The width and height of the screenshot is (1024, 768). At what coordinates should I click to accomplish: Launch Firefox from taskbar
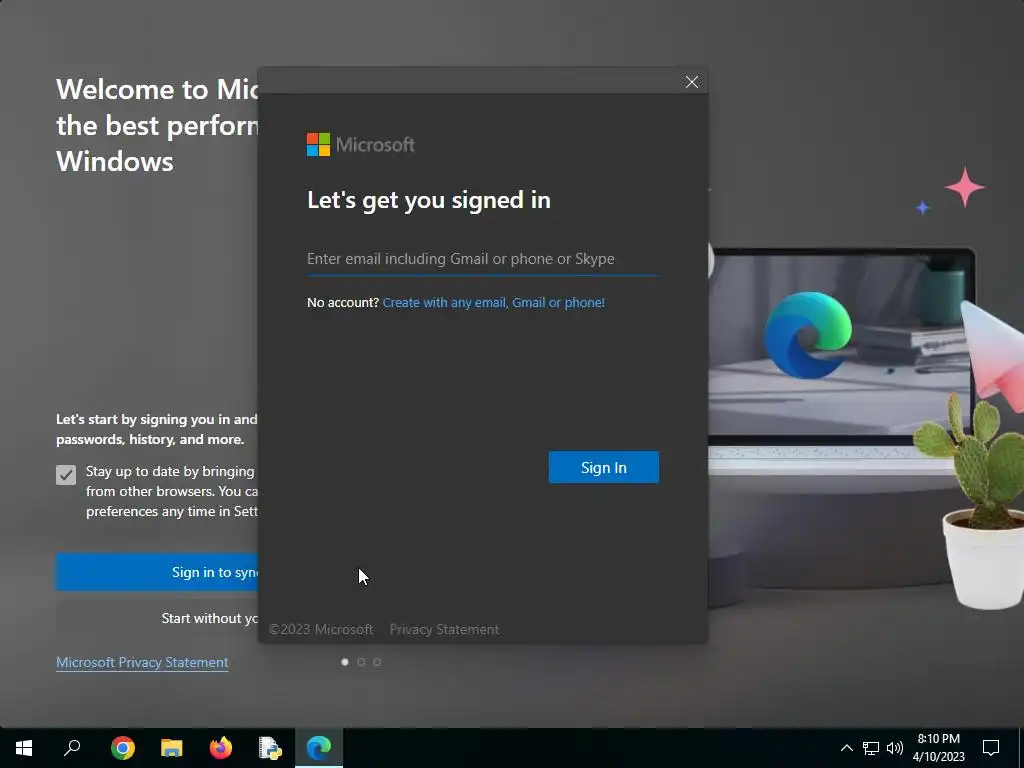pos(221,748)
